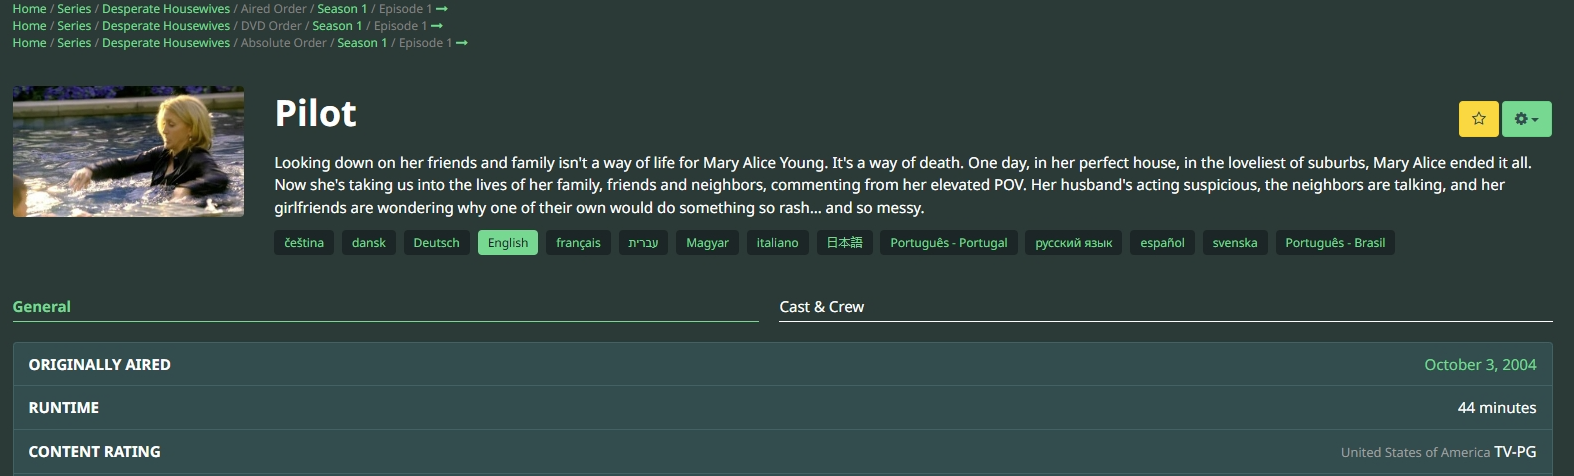1574x476 pixels.
Task: Select Português - Brasil translation
Action: (1334, 243)
